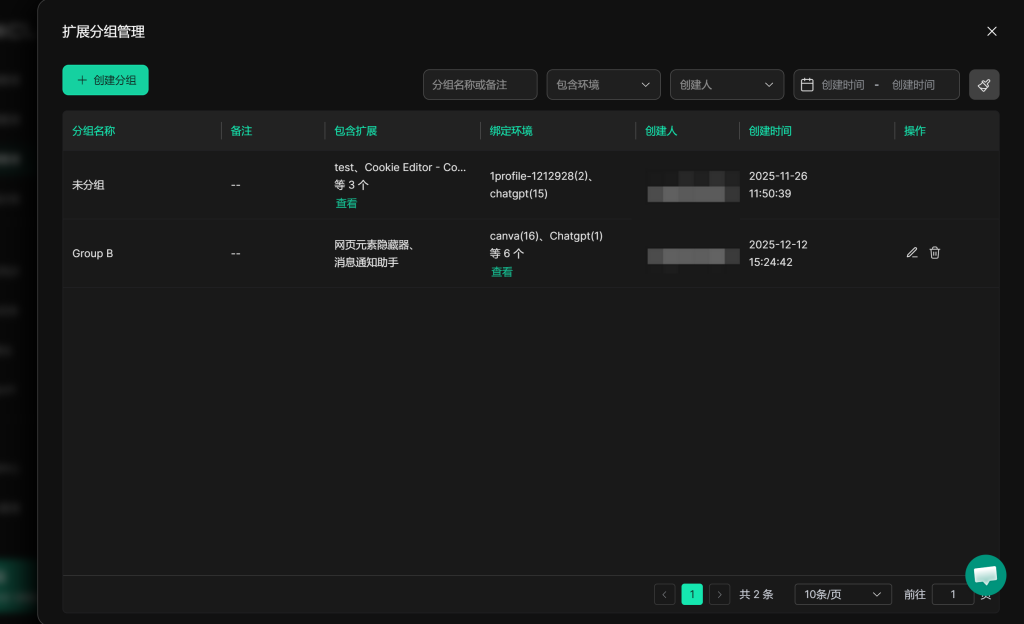Image resolution: width=1024 pixels, height=624 pixels.
Task: Click the calendar icon in date filter
Action: coord(807,85)
